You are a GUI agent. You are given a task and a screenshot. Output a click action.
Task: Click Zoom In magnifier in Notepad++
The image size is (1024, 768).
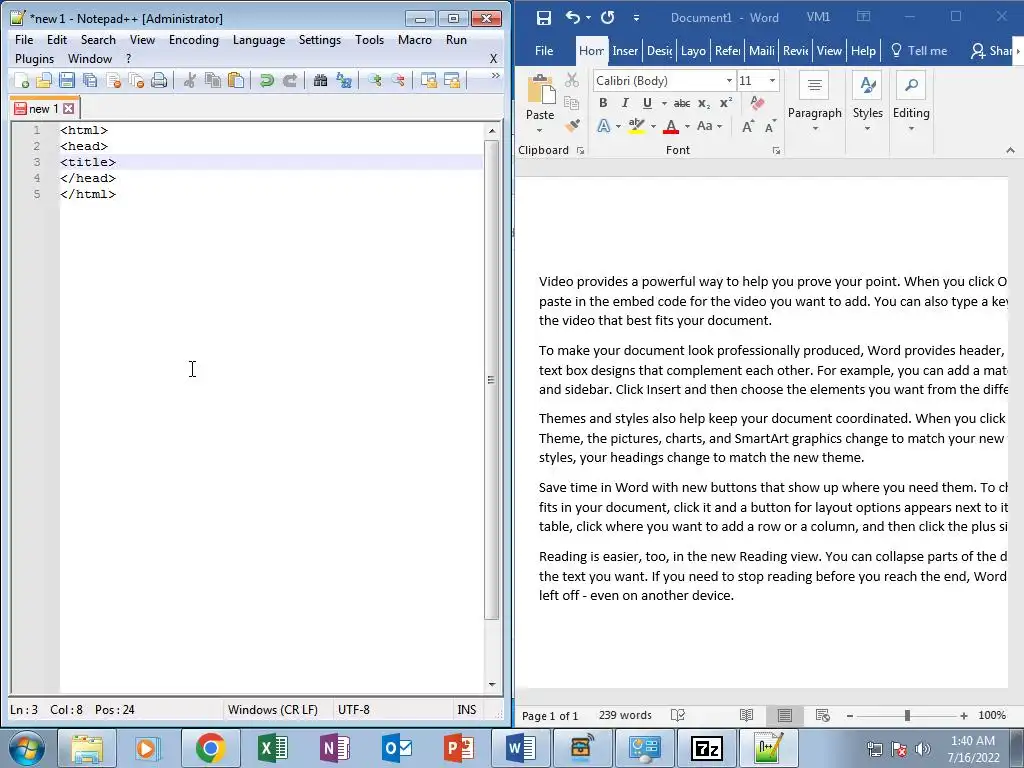[374, 80]
